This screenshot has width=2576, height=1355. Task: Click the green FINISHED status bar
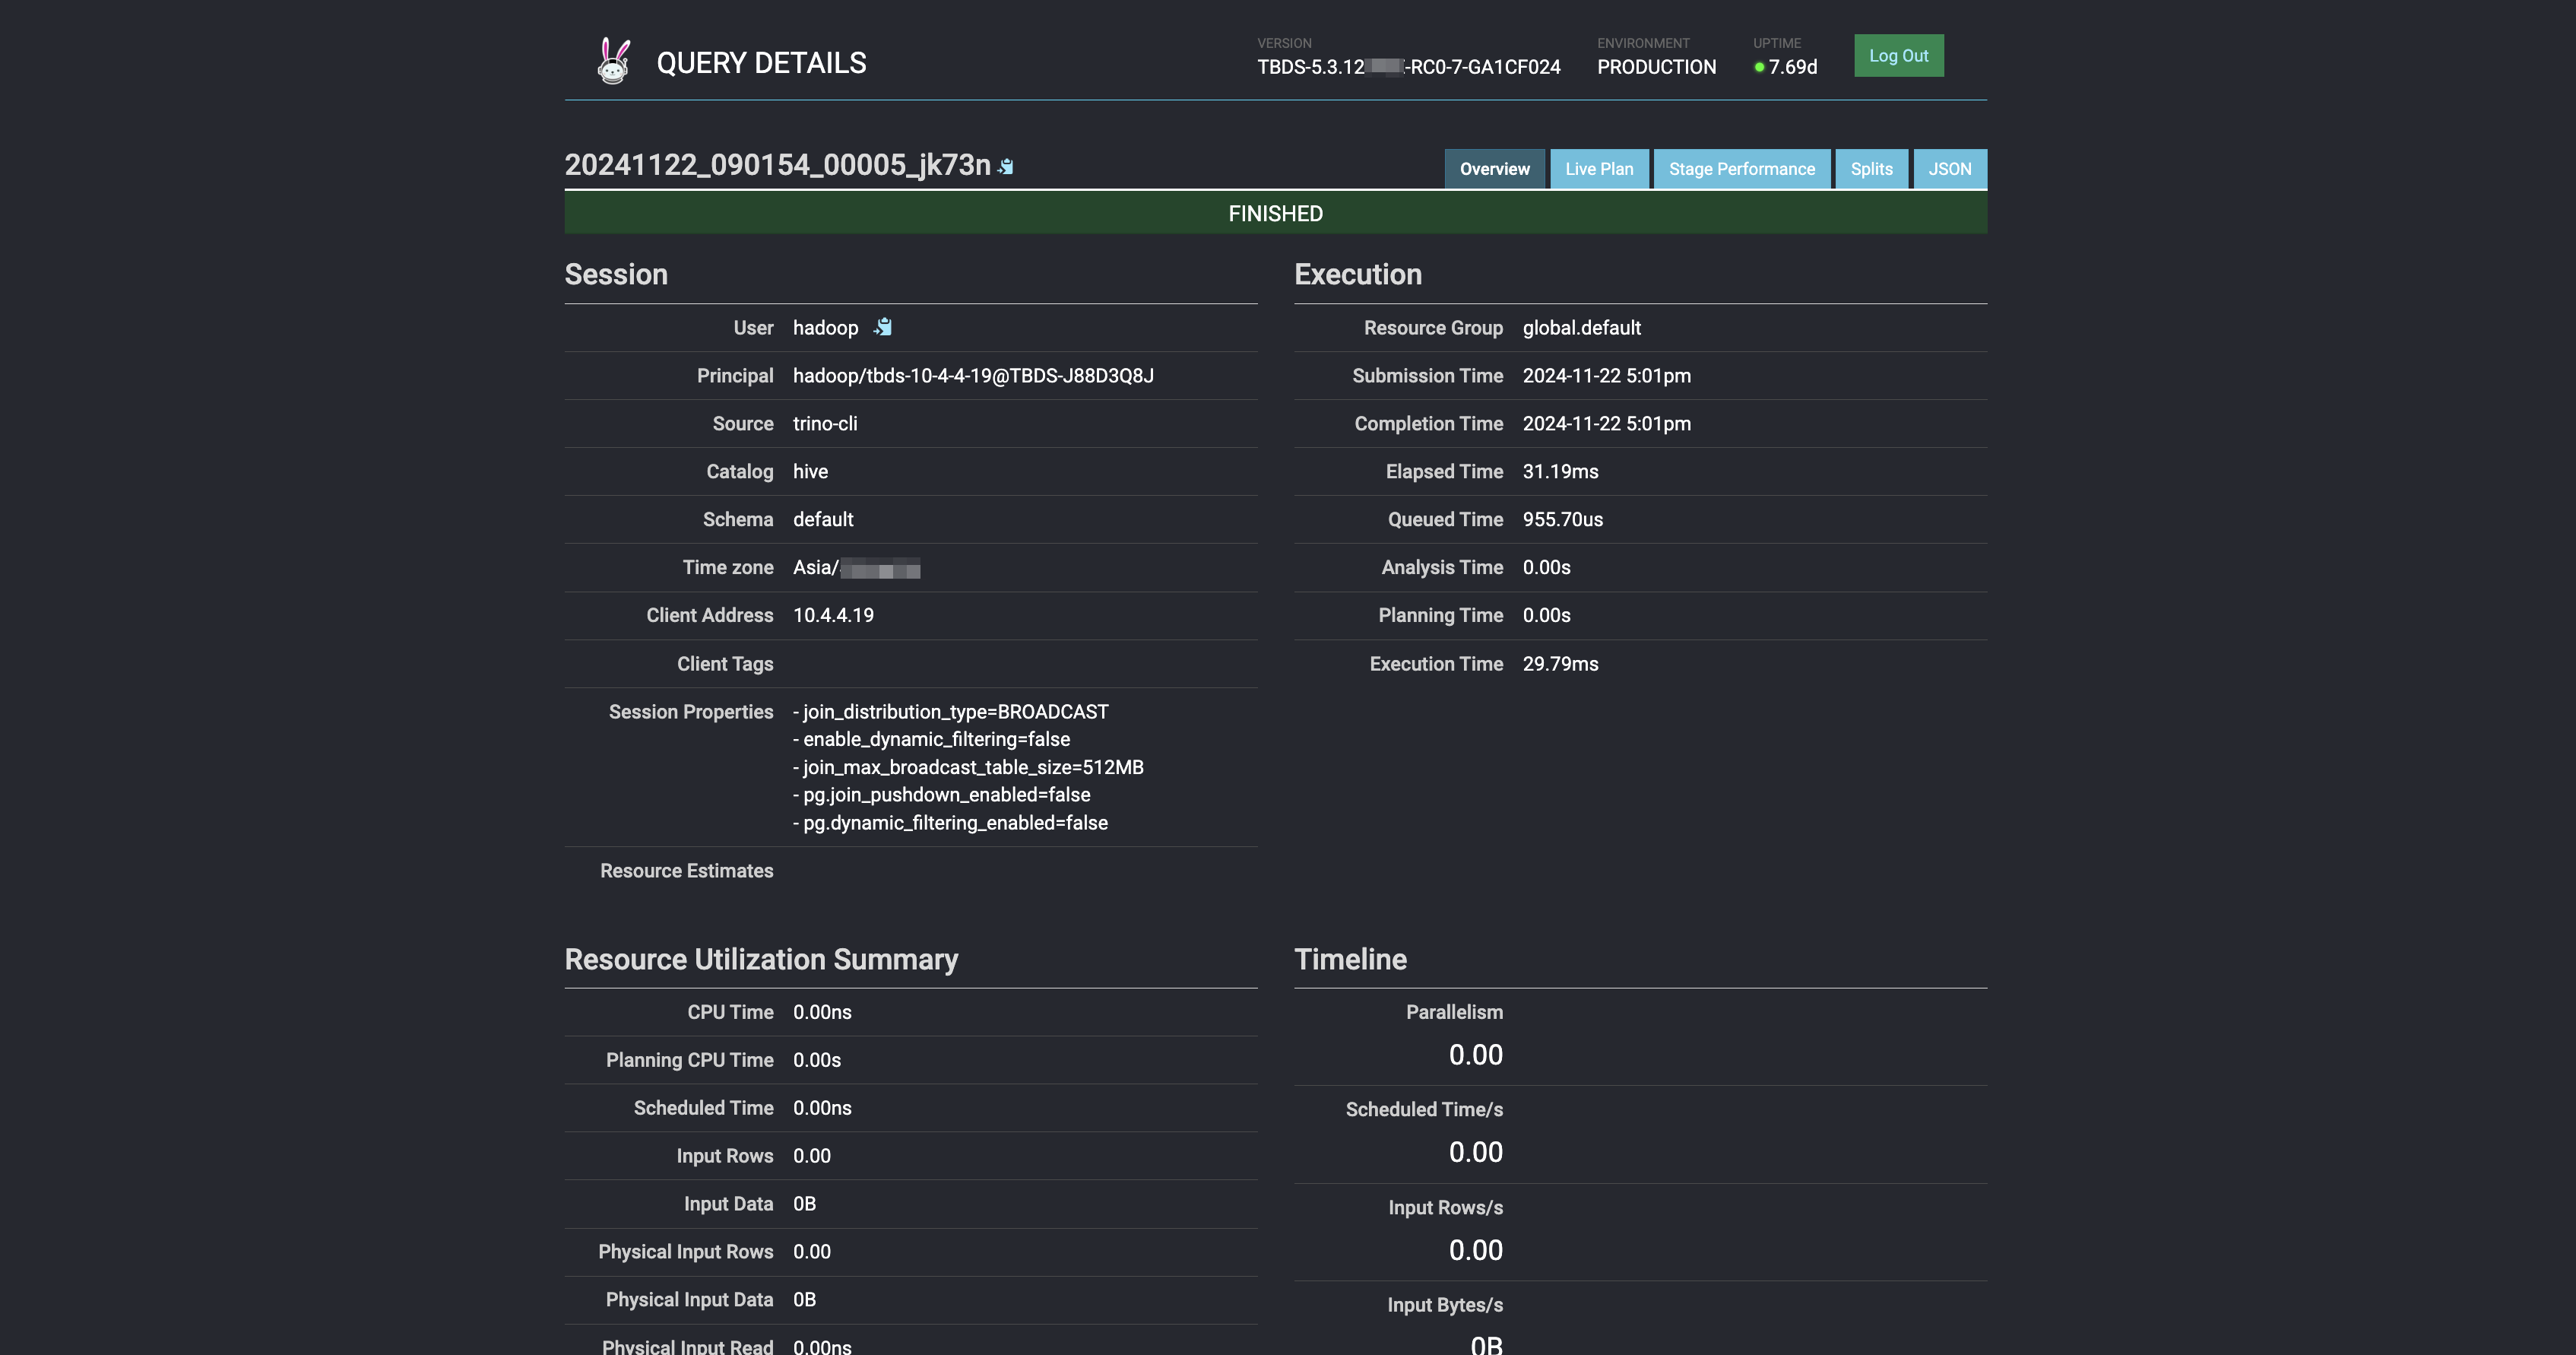[x=1275, y=214]
